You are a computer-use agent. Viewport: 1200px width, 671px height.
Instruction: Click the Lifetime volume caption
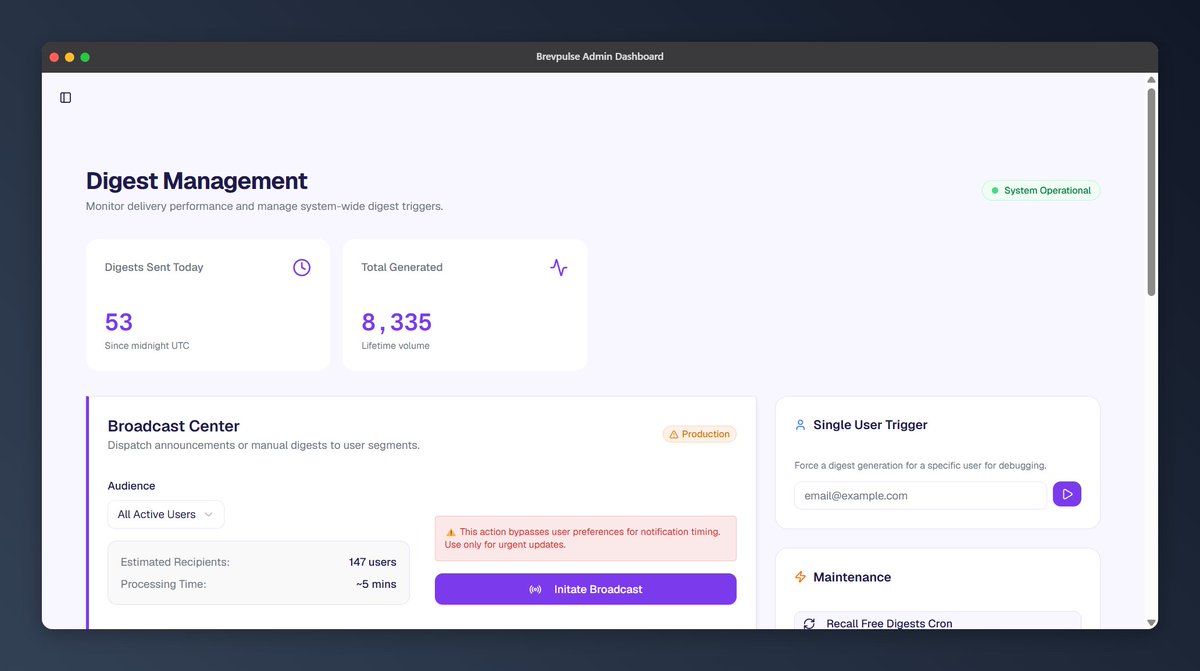click(396, 346)
